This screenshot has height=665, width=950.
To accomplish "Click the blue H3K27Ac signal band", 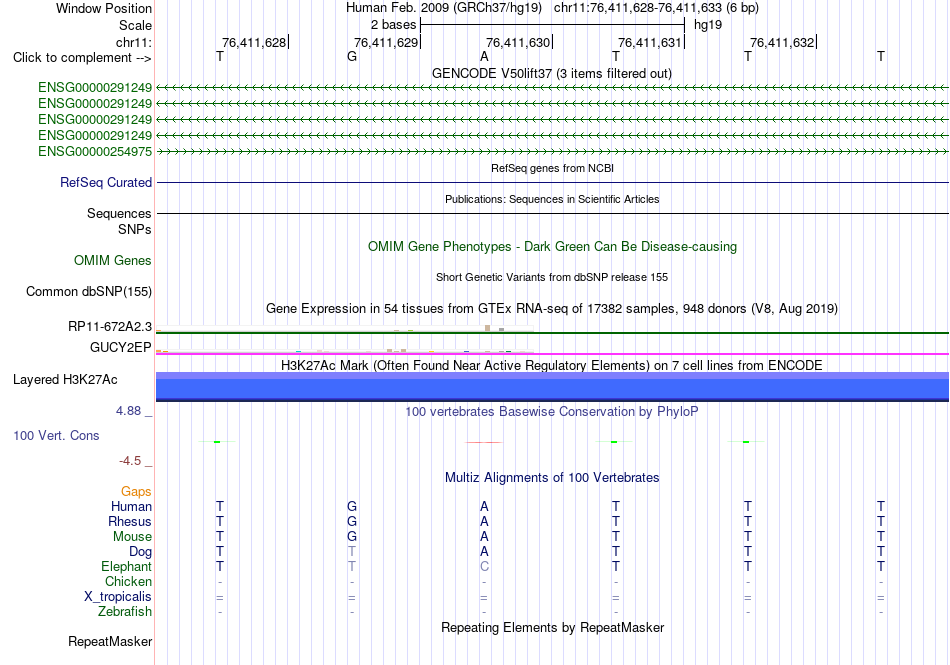I will point(552,386).
